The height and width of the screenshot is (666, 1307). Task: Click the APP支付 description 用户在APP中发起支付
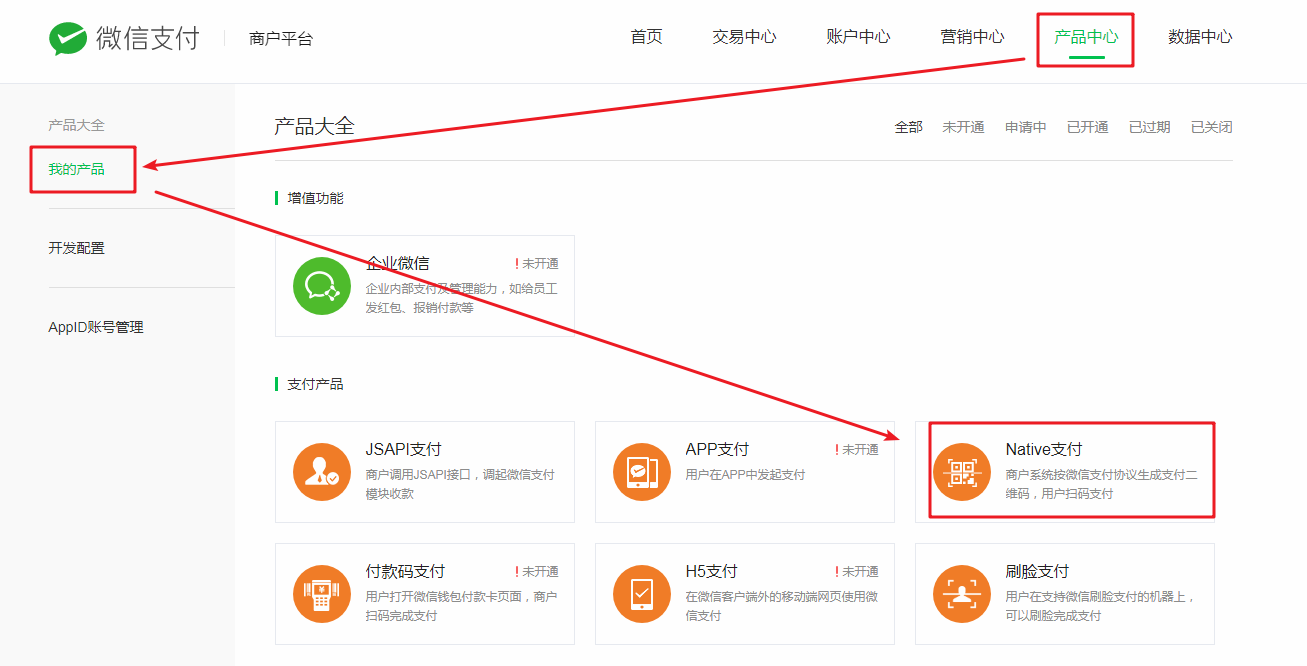point(746,475)
